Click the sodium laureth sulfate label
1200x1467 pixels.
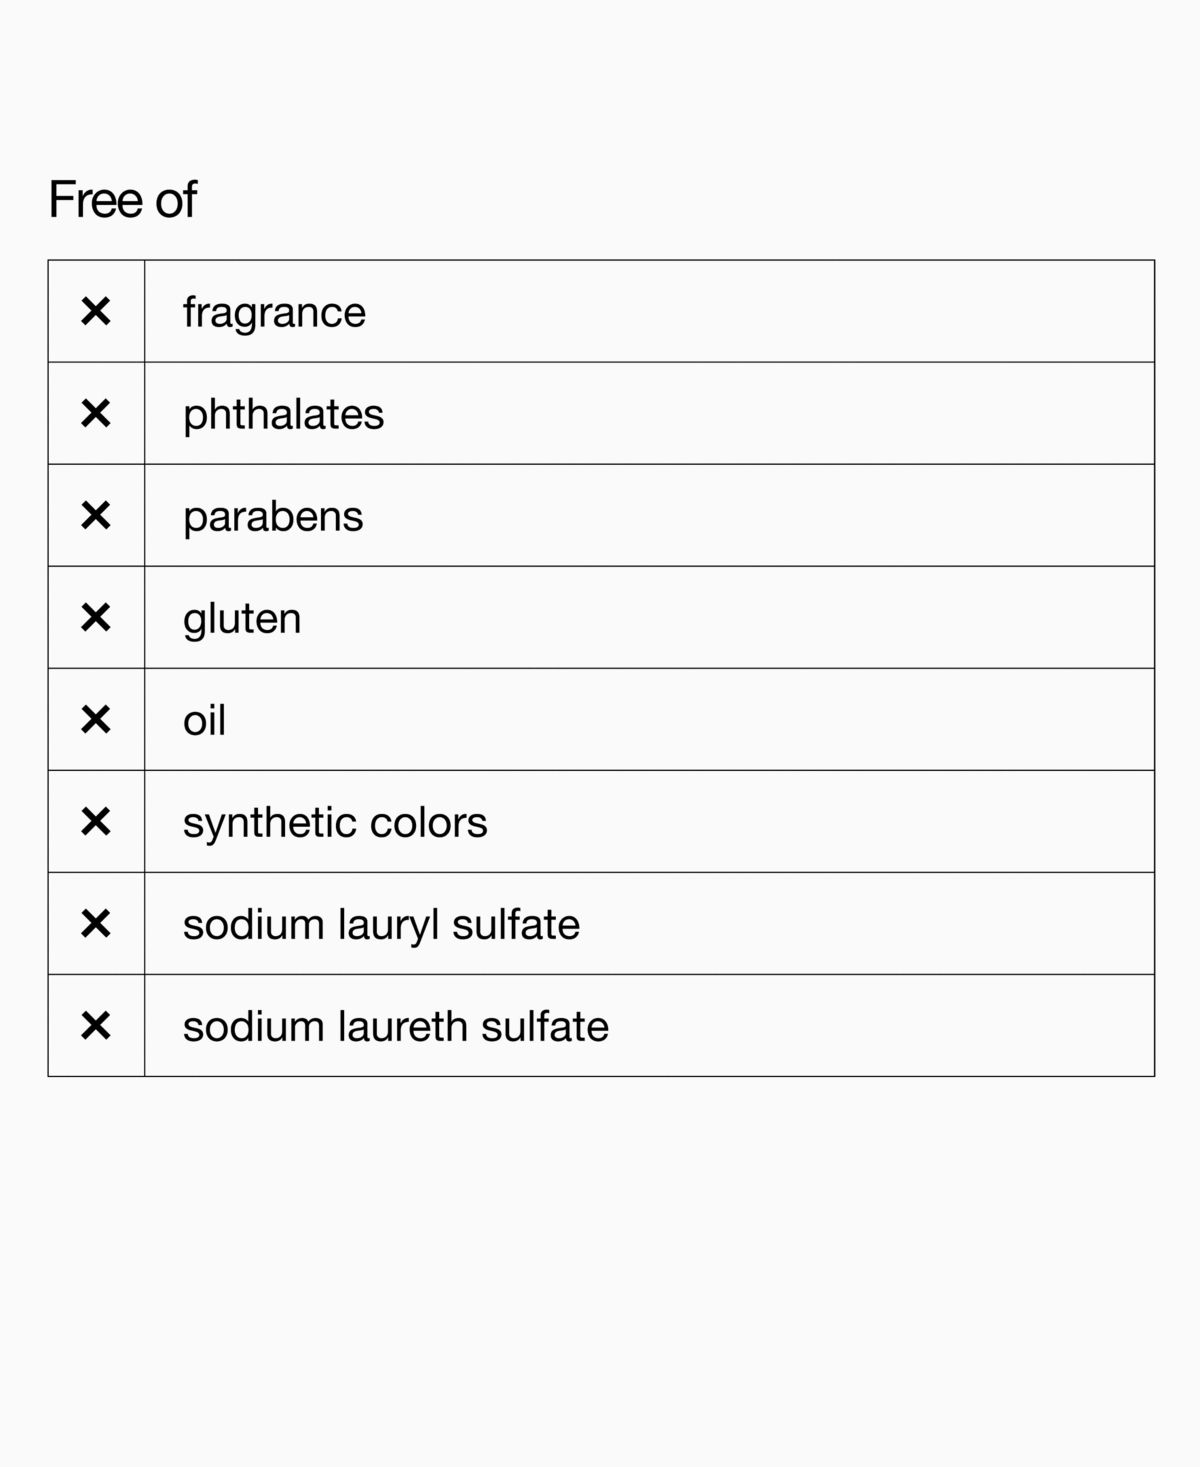pyautogui.click(x=396, y=1026)
